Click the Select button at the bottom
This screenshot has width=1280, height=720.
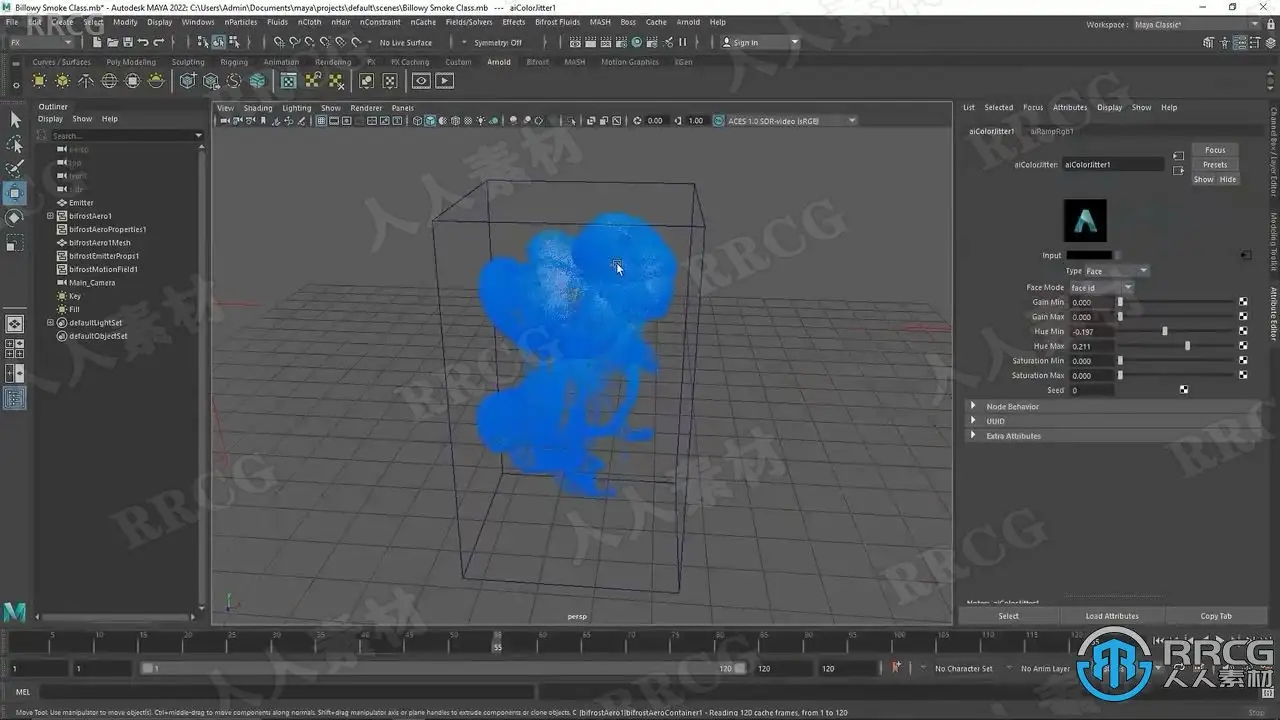point(1008,616)
